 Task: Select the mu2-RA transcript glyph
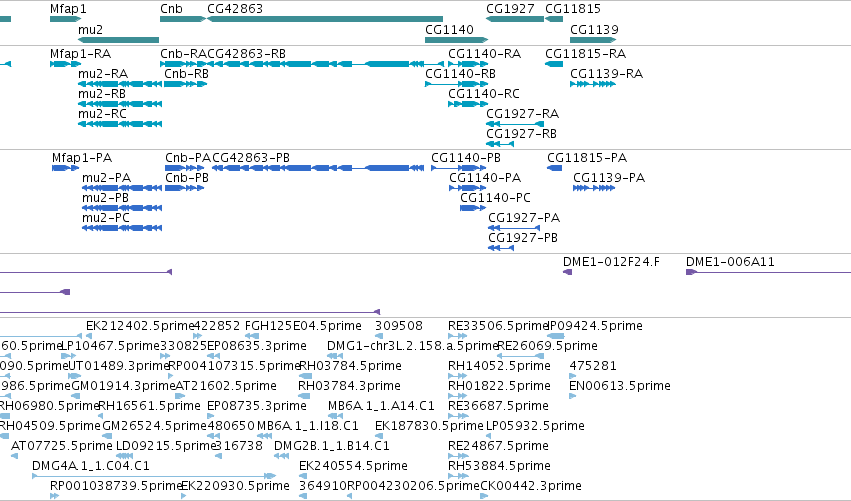120,84
